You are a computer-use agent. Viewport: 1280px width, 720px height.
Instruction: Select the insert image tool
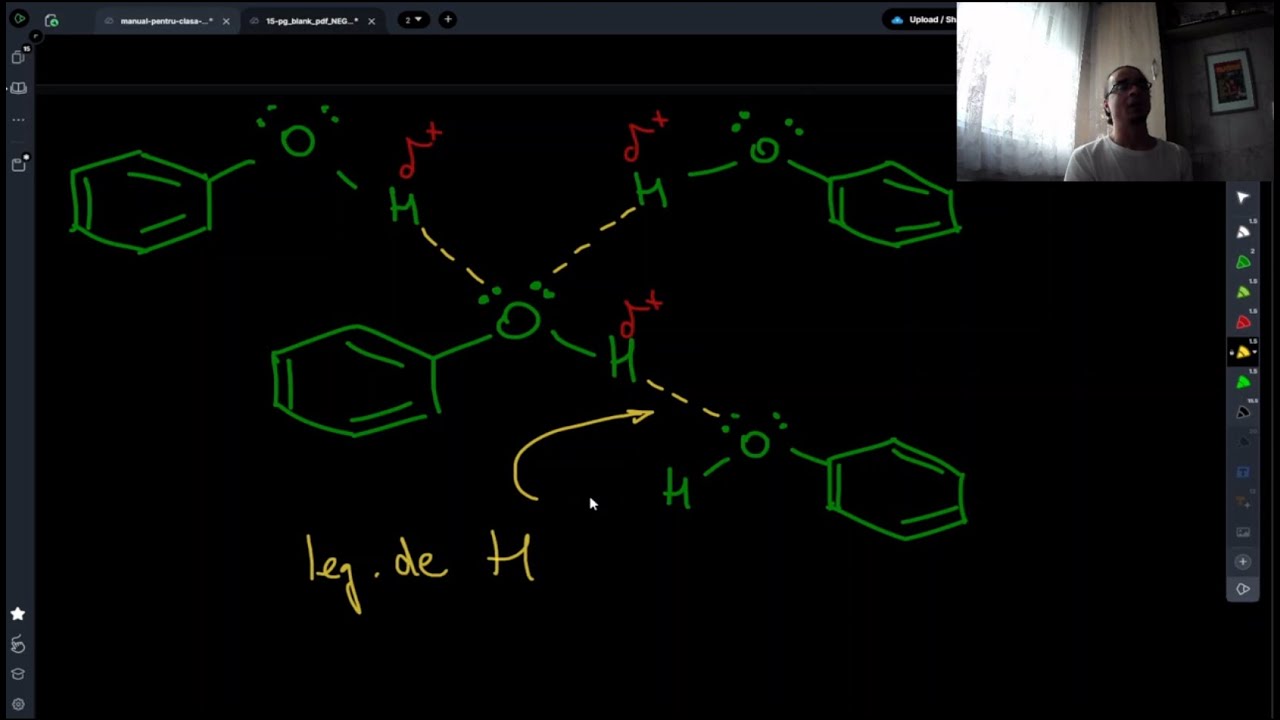1243,531
